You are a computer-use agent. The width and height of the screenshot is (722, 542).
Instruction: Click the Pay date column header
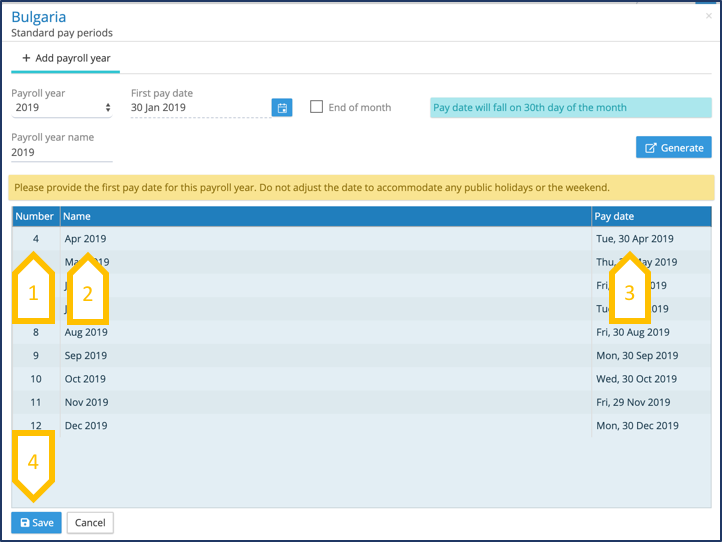tap(614, 216)
